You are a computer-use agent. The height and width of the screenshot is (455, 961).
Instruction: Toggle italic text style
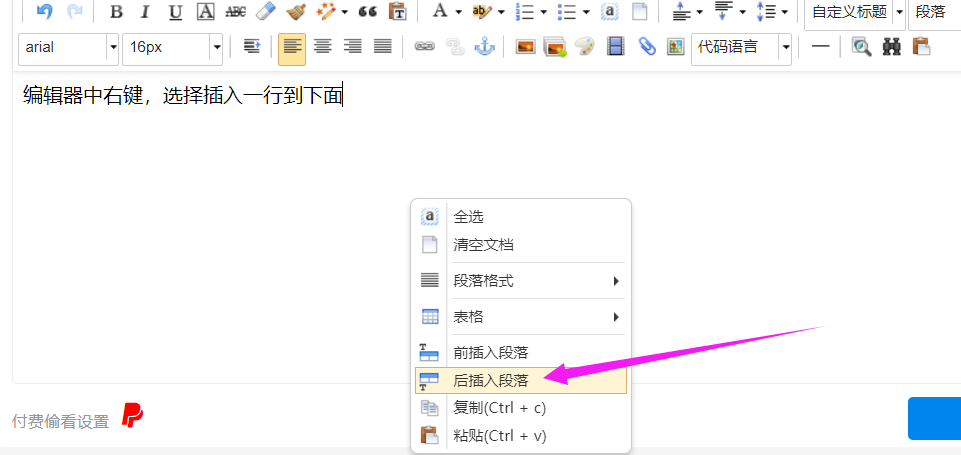click(x=145, y=12)
